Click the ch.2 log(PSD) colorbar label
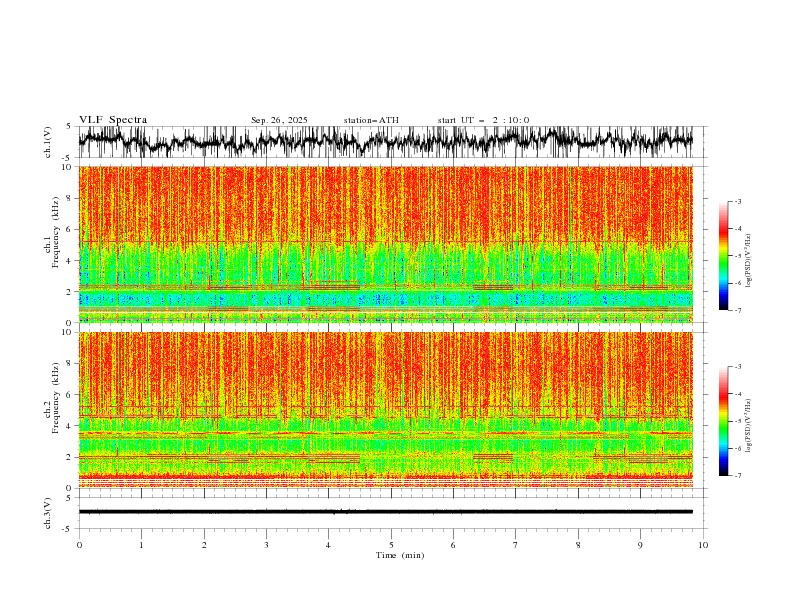The height and width of the screenshot is (612, 792). (749, 425)
